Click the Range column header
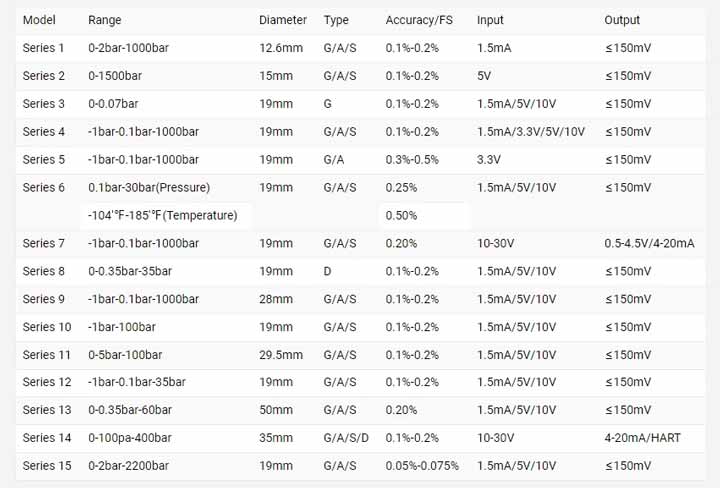 pos(104,20)
